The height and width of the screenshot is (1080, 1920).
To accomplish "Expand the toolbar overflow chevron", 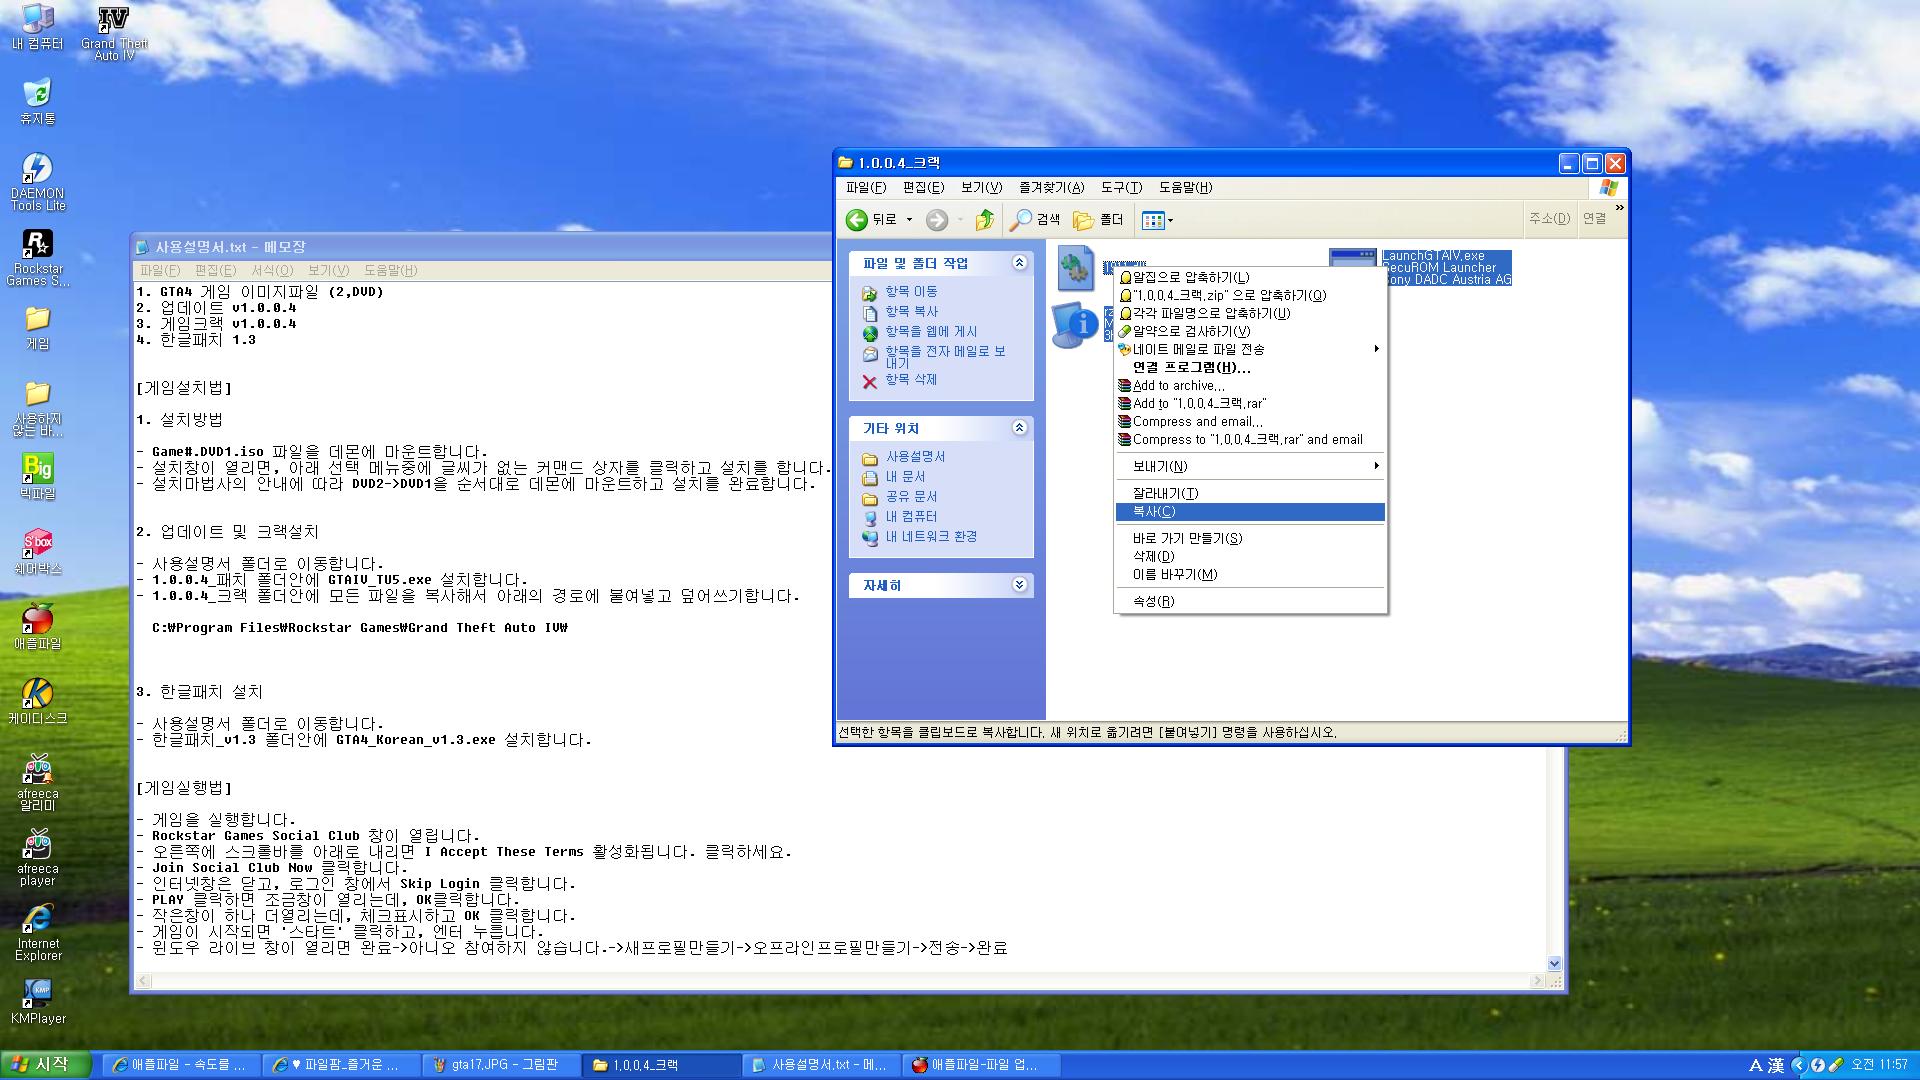I will tap(1619, 208).
